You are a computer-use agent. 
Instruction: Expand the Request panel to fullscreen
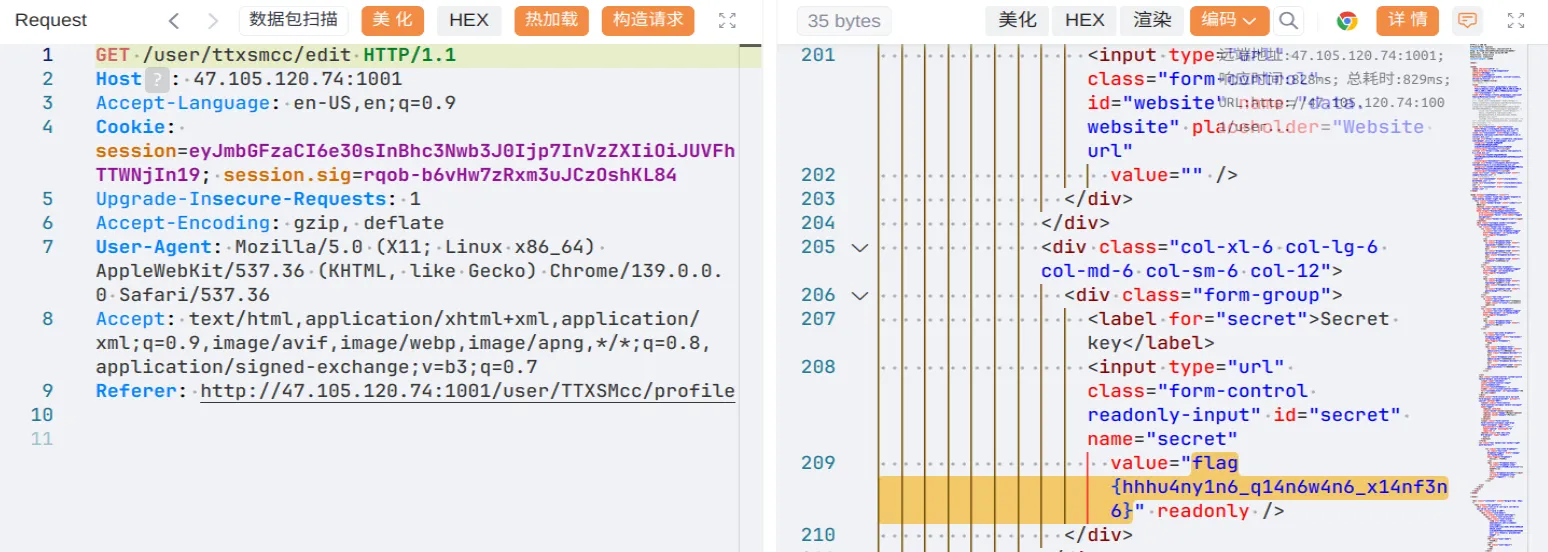tap(727, 21)
